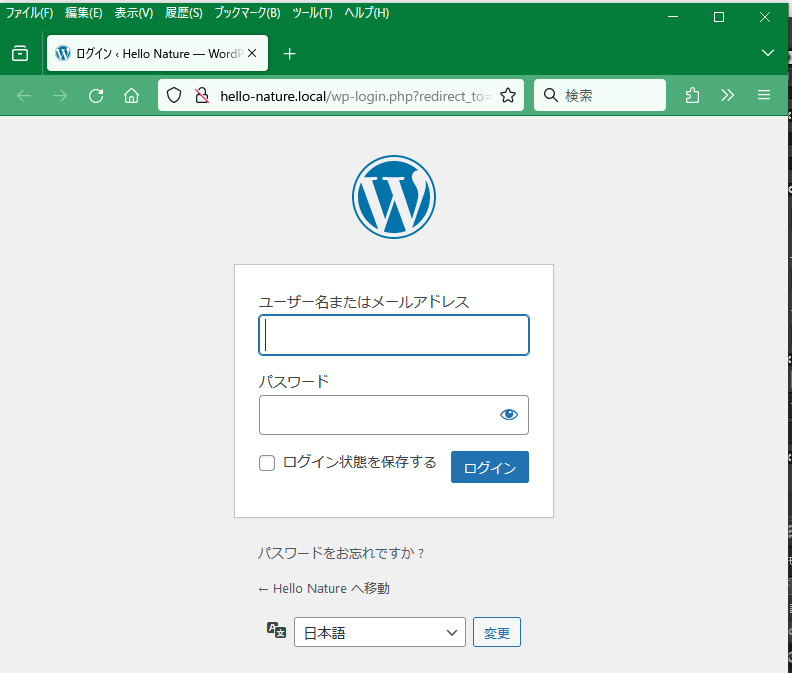Reload the page with the refresh icon
Image resolution: width=792 pixels, height=673 pixels.
[96, 96]
